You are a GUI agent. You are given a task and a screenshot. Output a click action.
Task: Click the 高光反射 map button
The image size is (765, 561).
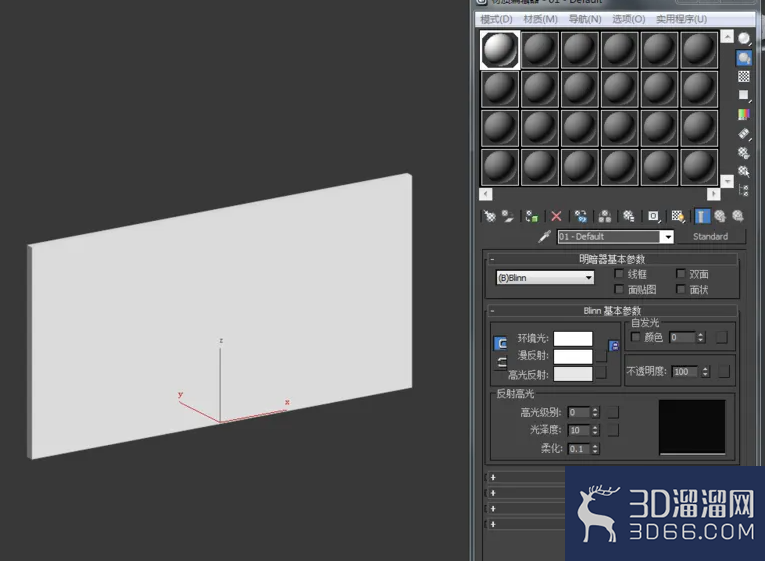click(x=601, y=373)
